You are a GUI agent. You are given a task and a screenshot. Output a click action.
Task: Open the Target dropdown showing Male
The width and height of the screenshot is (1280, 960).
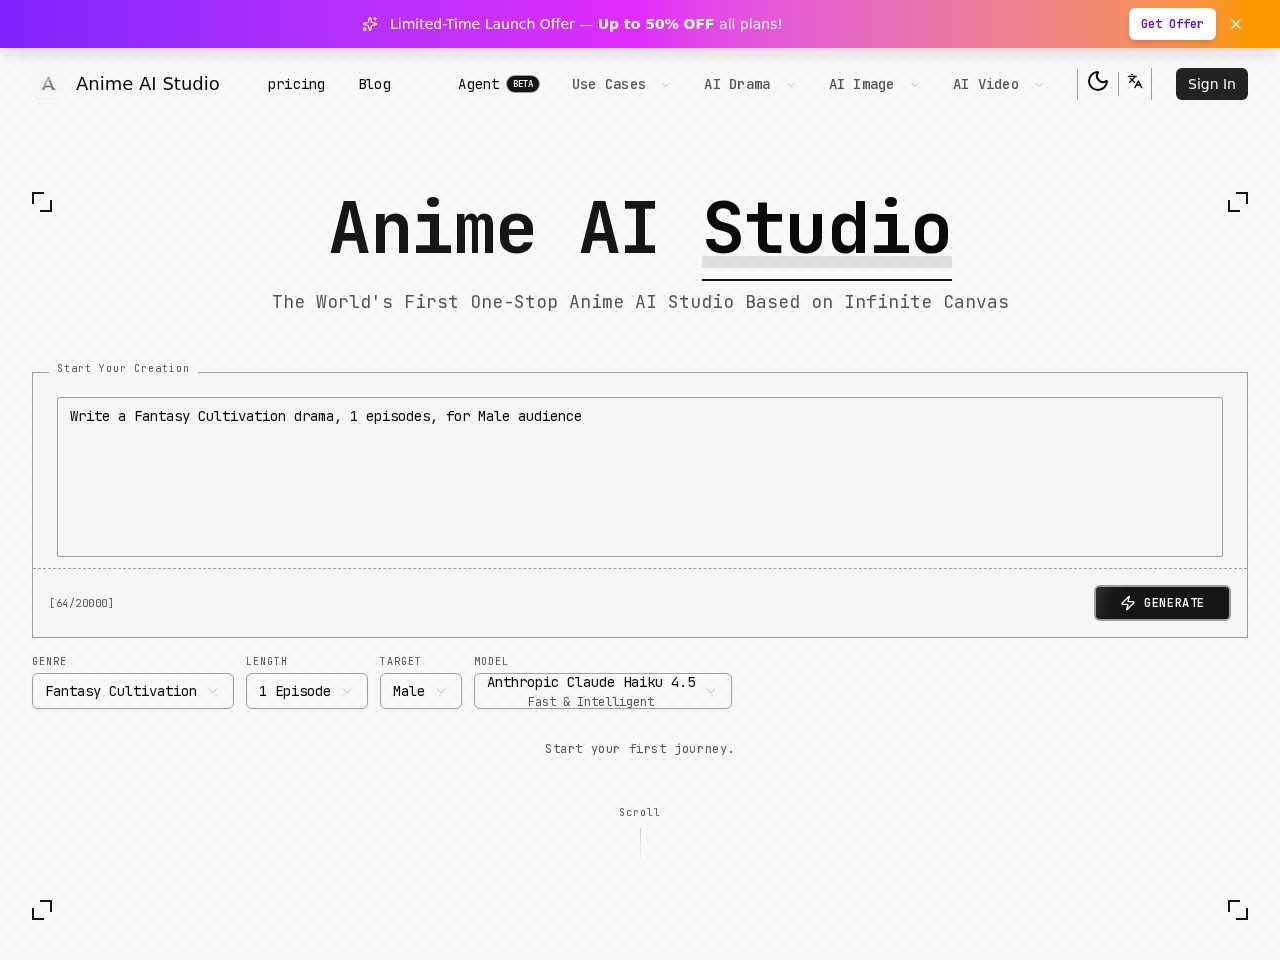pyautogui.click(x=421, y=691)
